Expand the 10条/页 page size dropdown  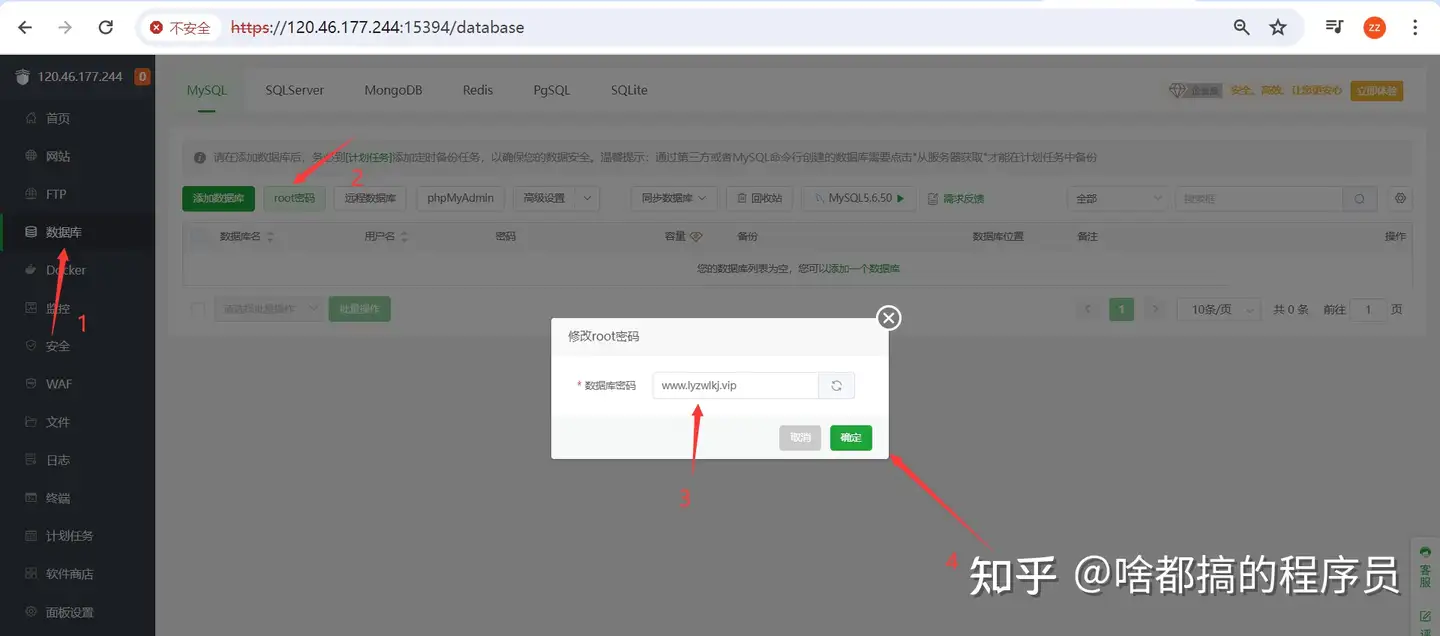point(1218,310)
